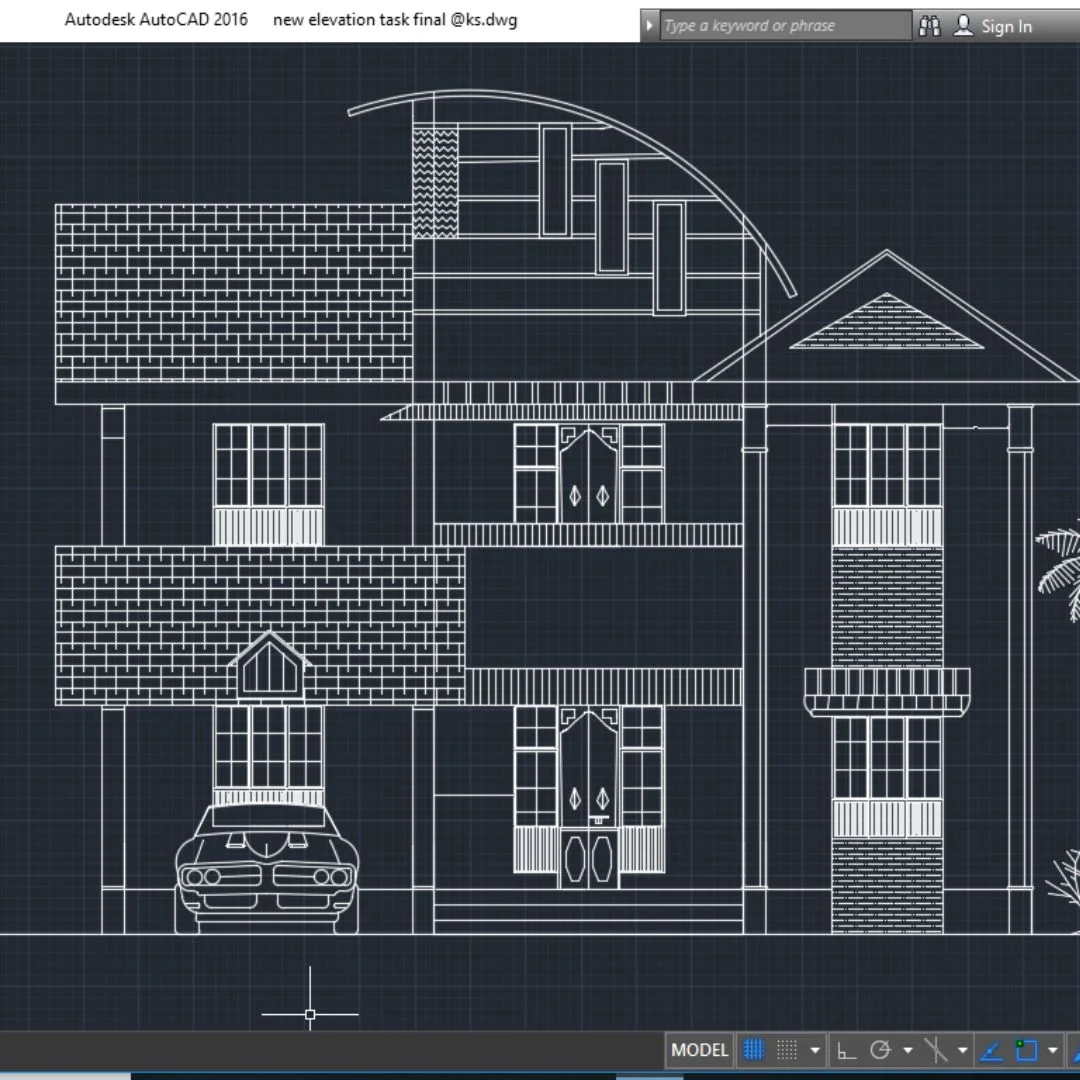Toggle polar tracking icon
Image resolution: width=1080 pixels, height=1080 pixels.
point(880,1050)
